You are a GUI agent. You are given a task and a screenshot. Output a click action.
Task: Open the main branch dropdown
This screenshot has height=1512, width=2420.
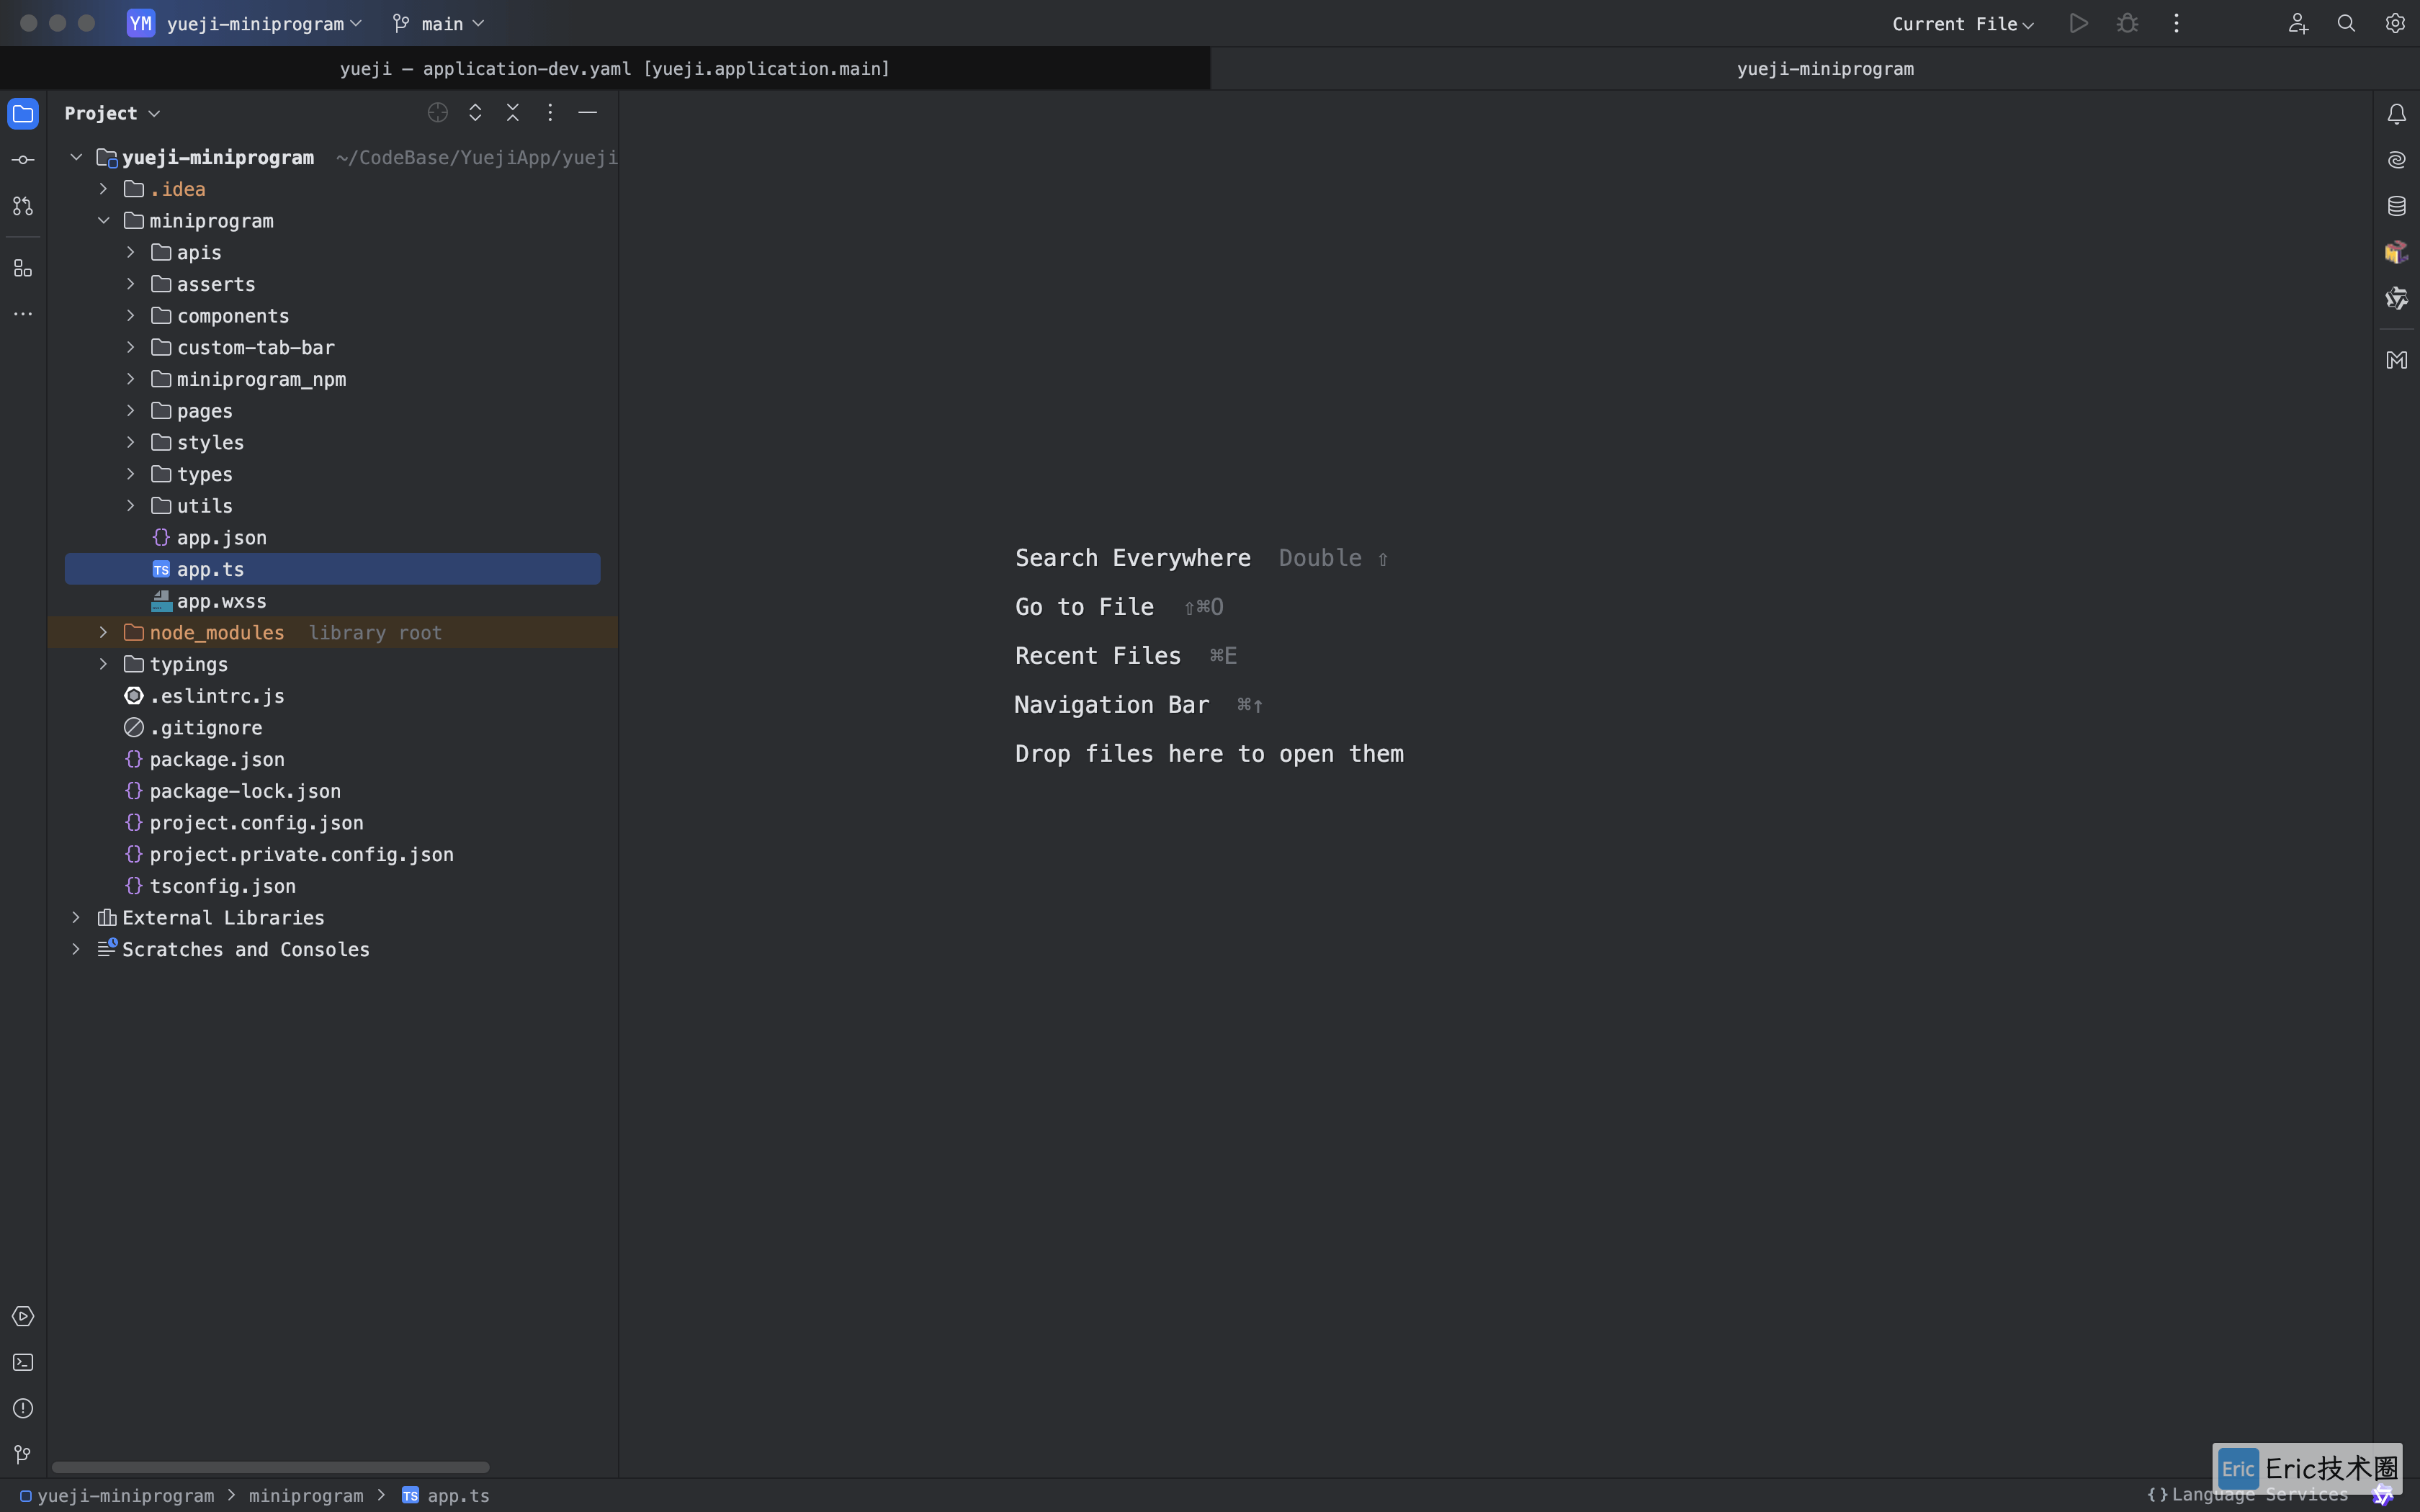(439, 23)
